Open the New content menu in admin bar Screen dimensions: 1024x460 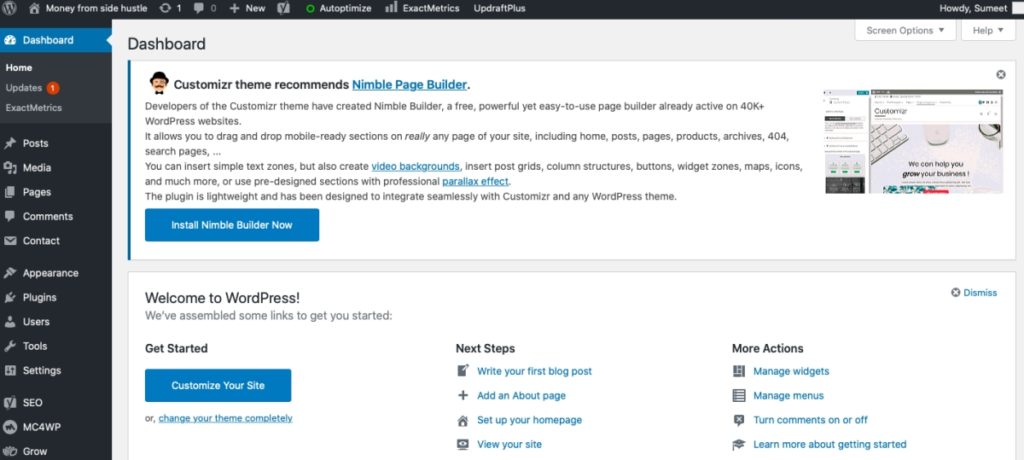click(x=248, y=8)
